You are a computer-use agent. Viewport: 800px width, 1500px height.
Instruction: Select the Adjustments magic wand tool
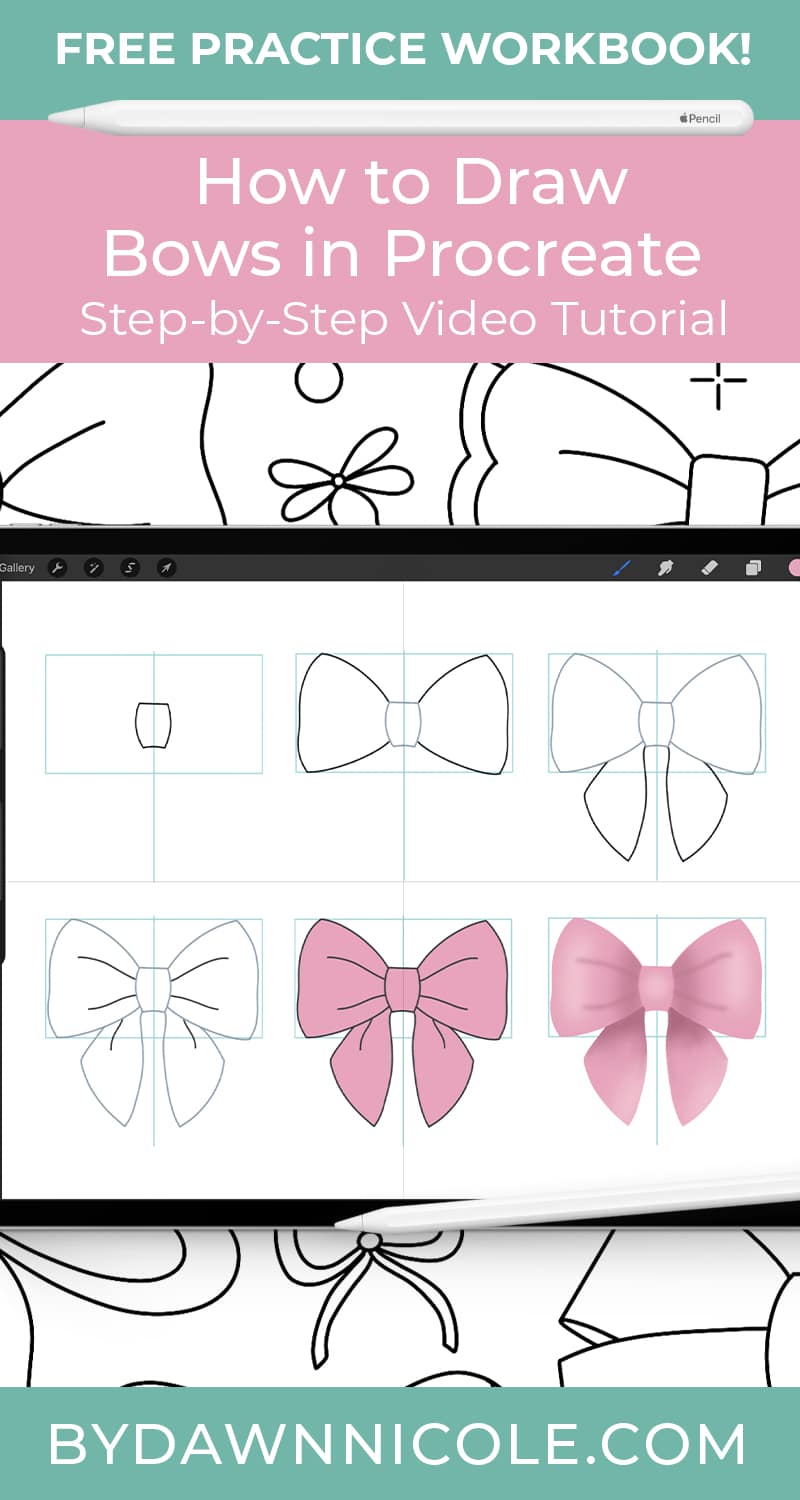92,567
